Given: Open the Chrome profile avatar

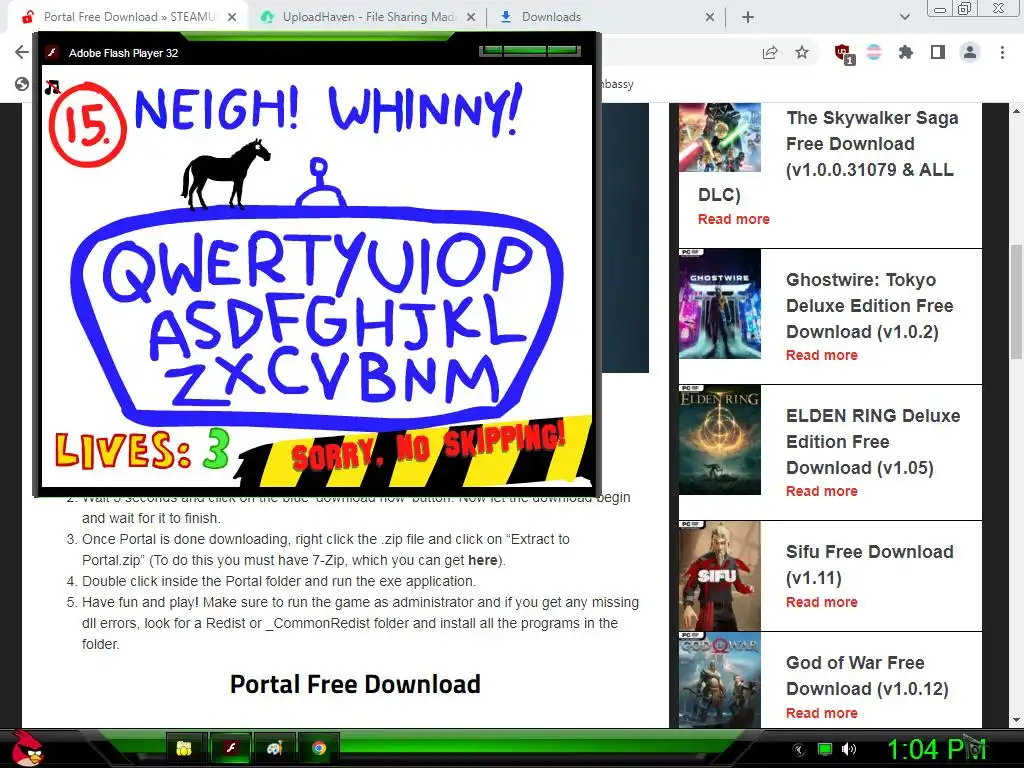Looking at the screenshot, I should 970,52.
